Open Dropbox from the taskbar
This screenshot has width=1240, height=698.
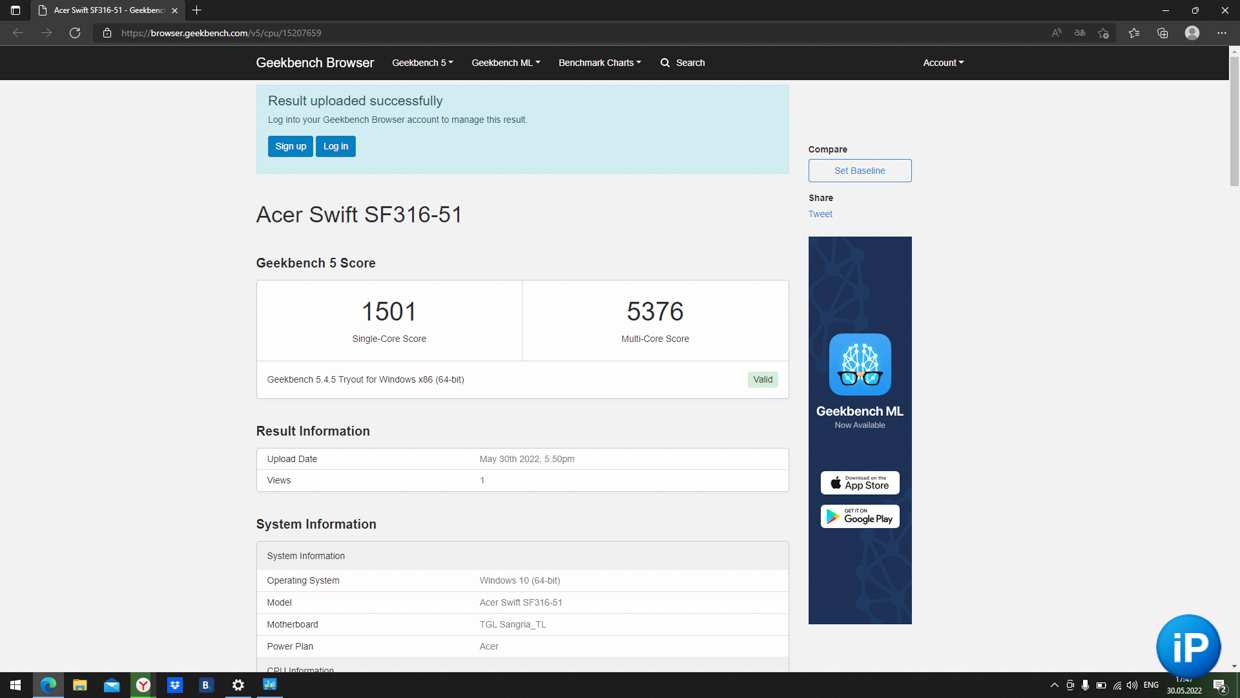click(x=175, y=685)
